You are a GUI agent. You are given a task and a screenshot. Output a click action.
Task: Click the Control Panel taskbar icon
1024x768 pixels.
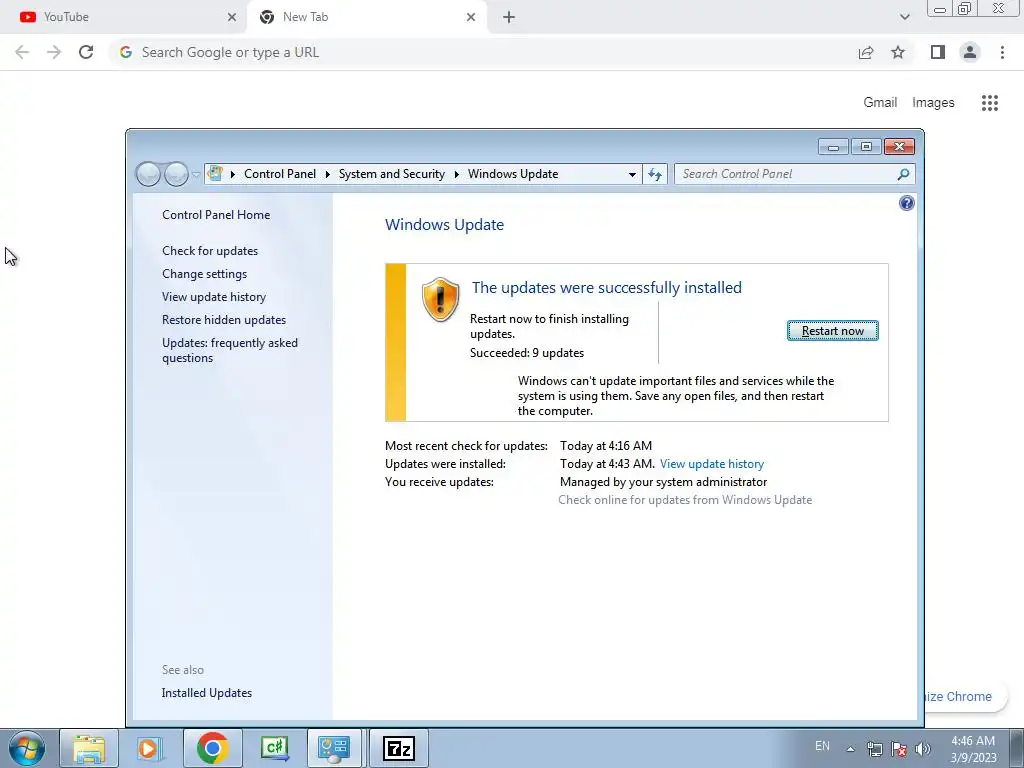coord(334,748)
